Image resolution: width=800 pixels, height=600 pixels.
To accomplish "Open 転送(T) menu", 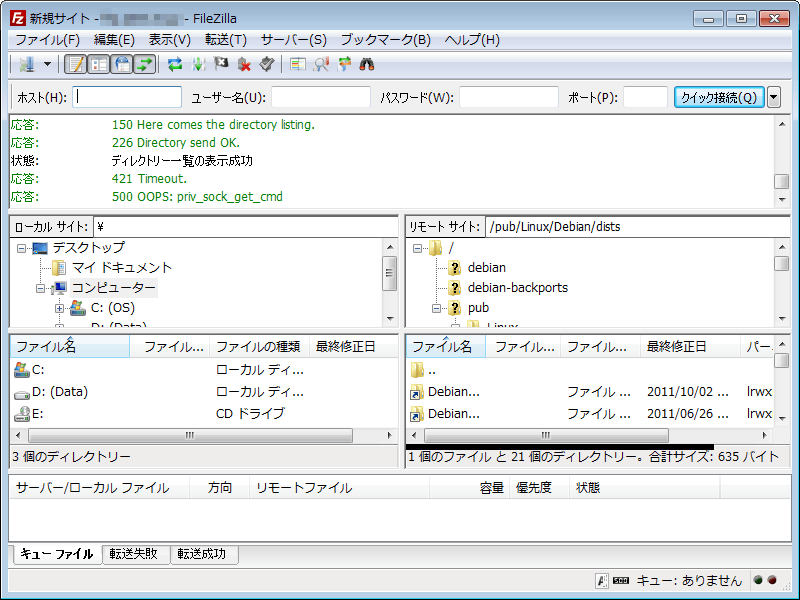I will (226, 40).
